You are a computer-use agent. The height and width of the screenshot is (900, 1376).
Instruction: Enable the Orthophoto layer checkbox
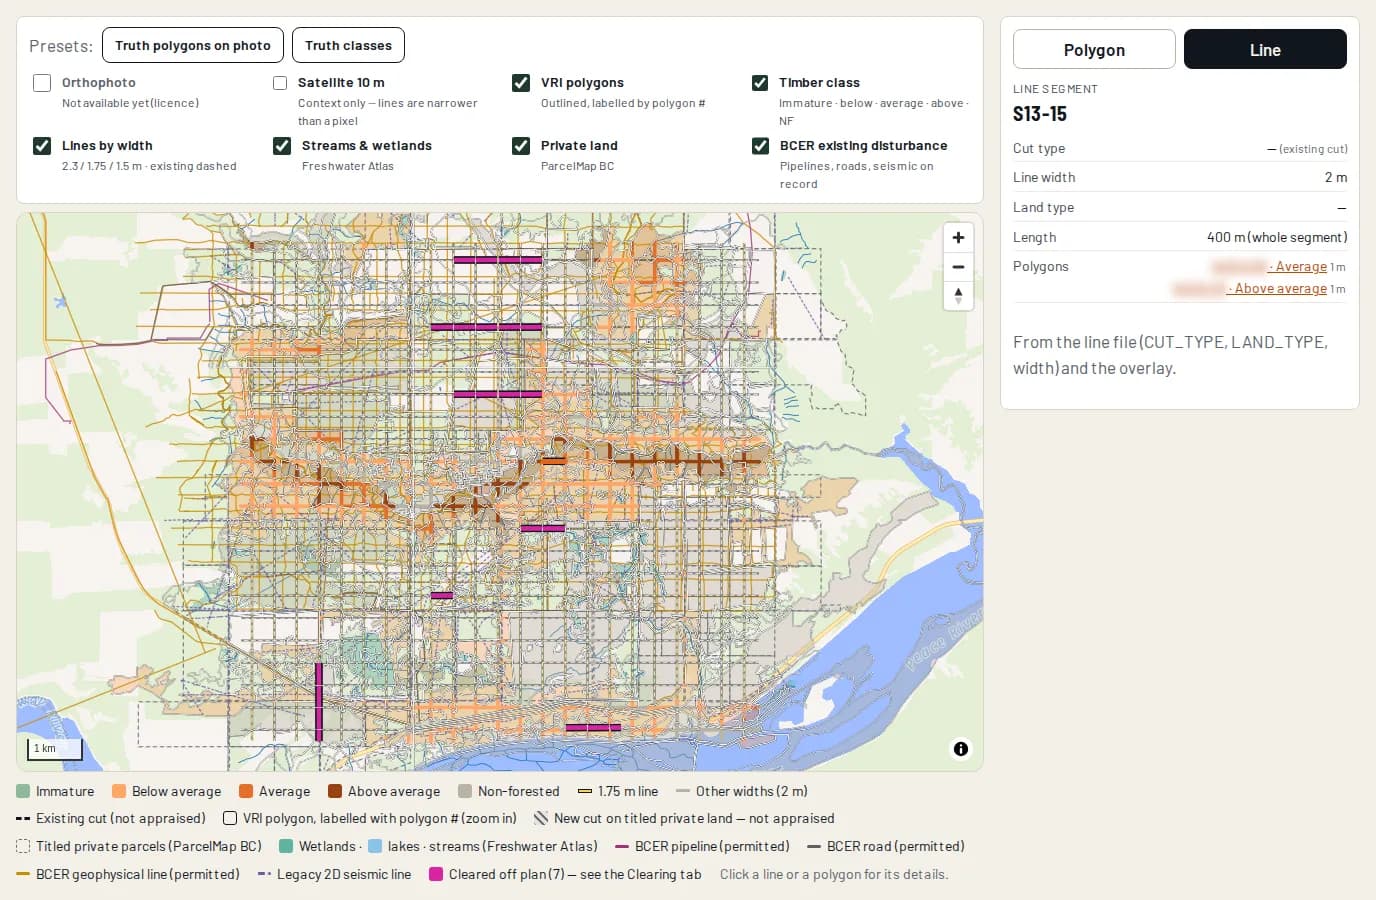pos(42,83)
